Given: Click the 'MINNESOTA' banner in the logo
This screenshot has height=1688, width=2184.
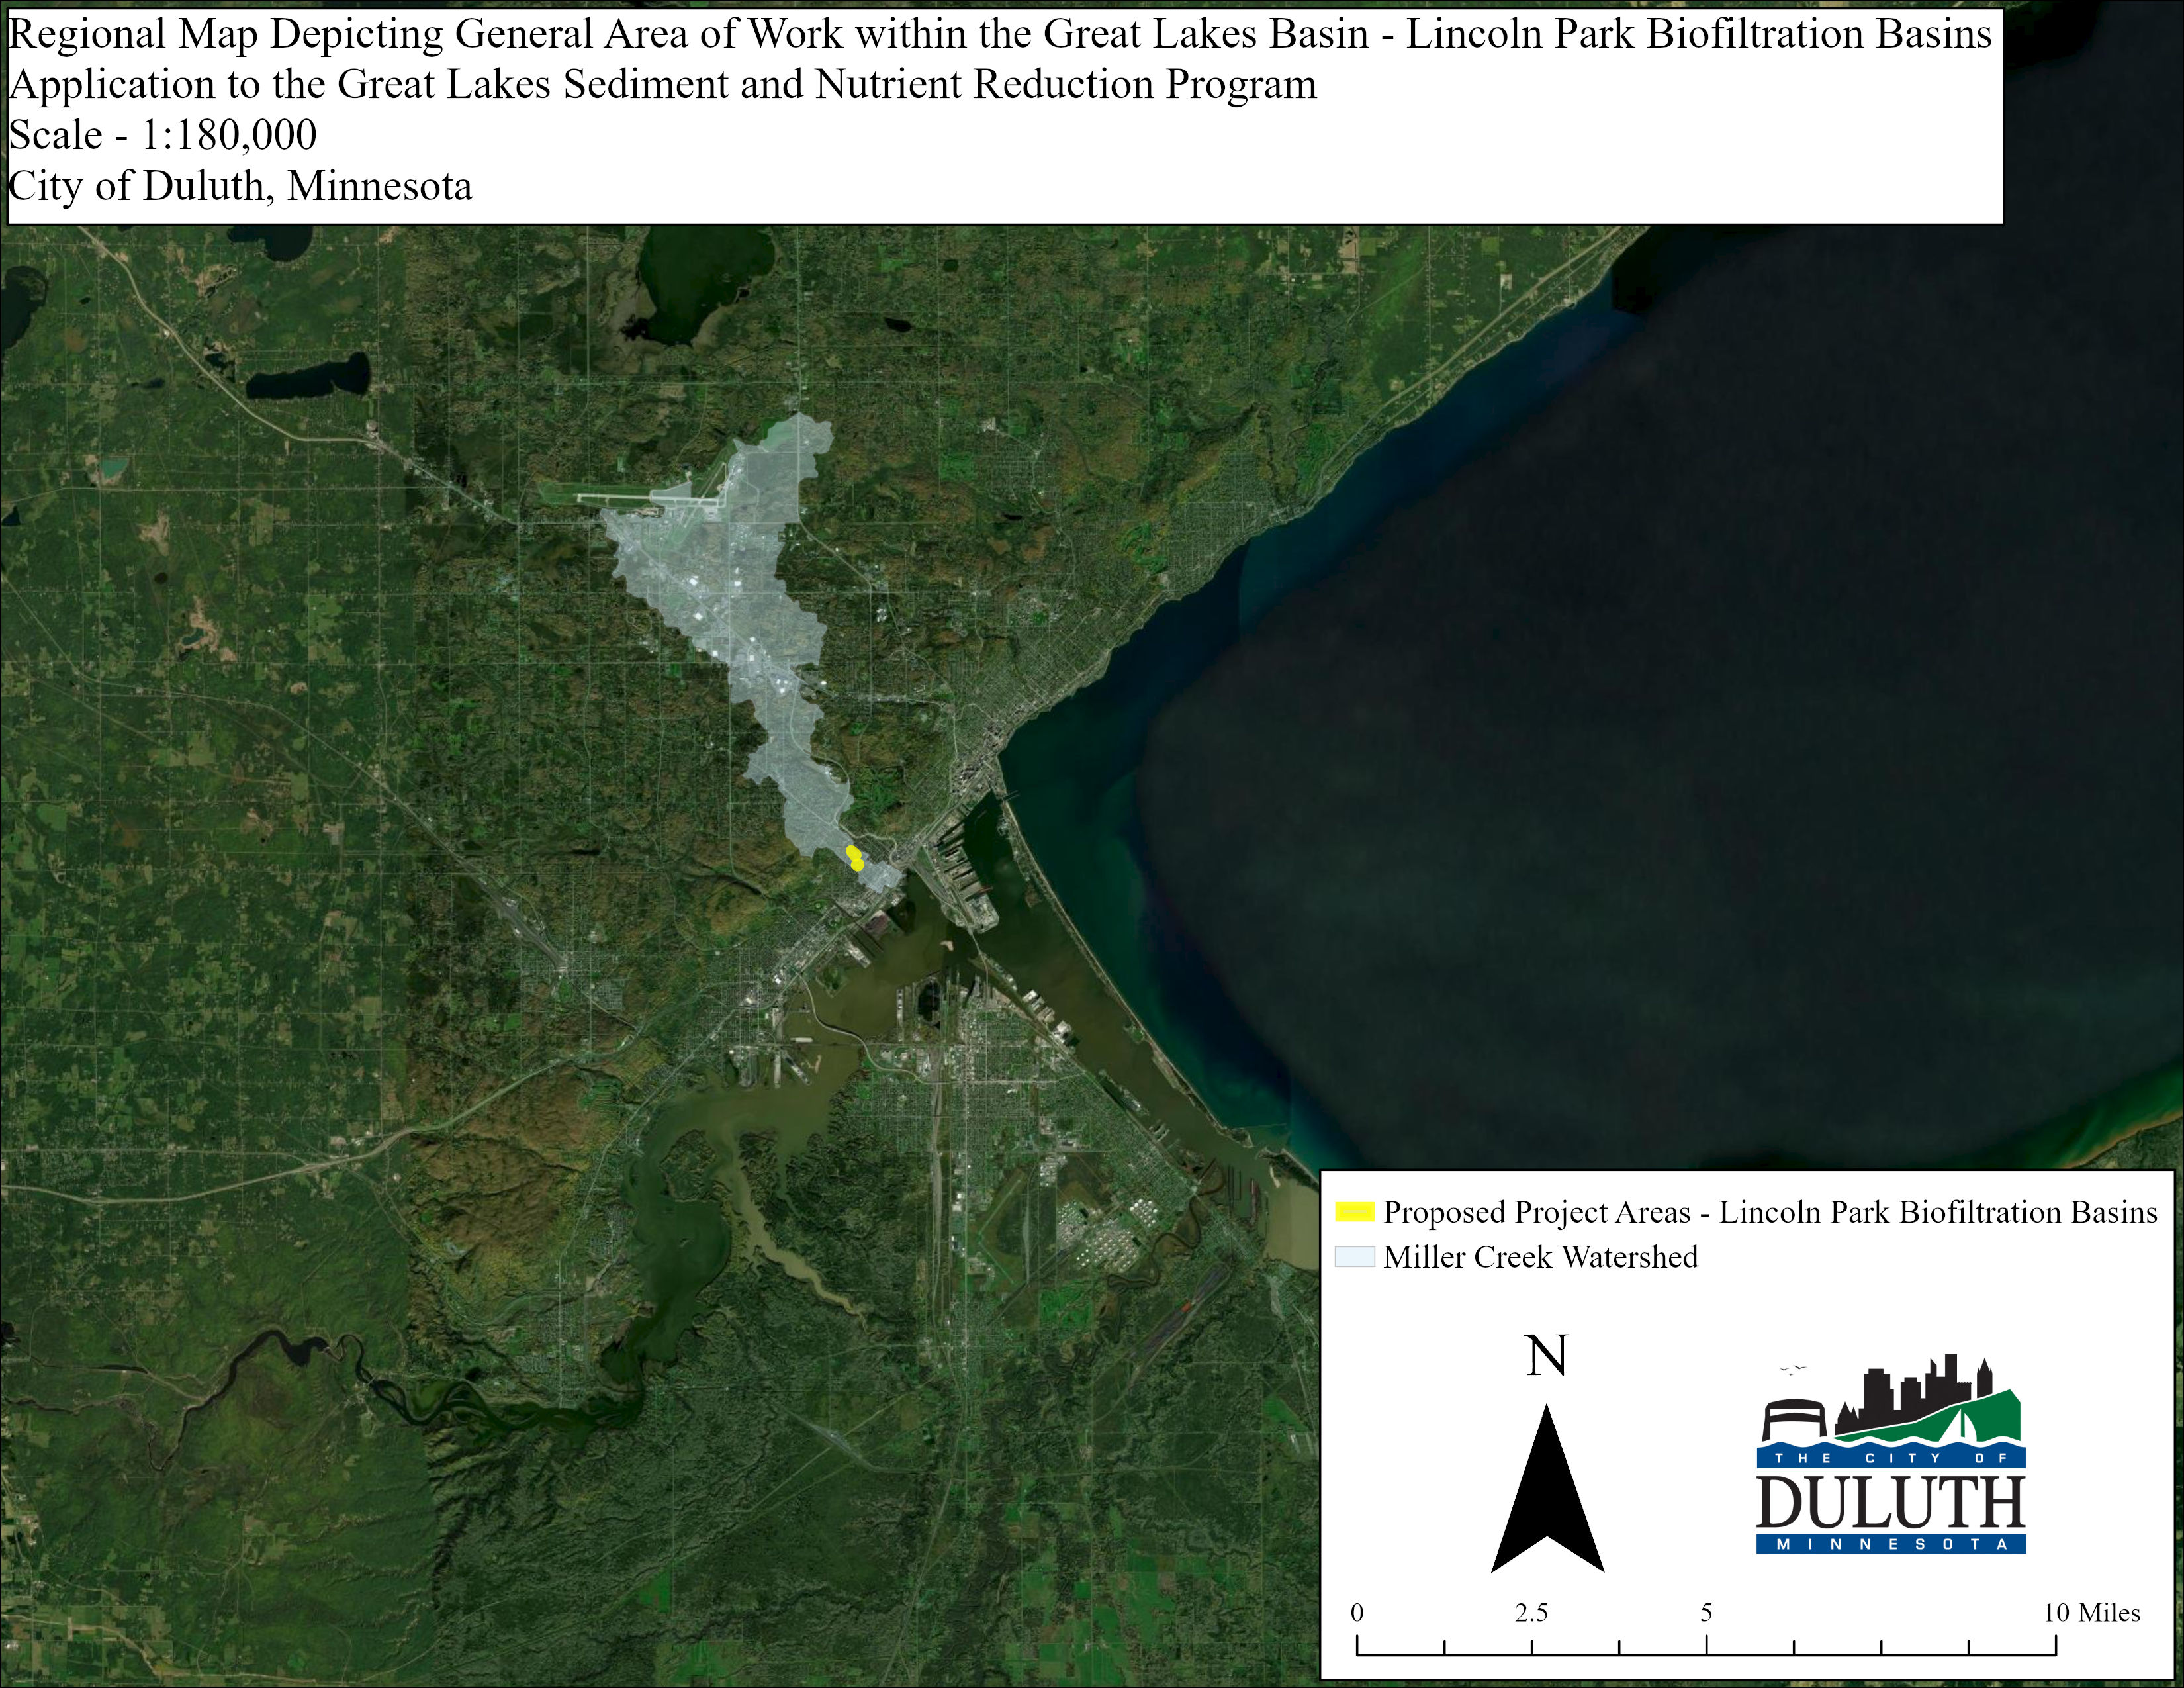Looking at the screenshot, I should click(1890, 1545).
